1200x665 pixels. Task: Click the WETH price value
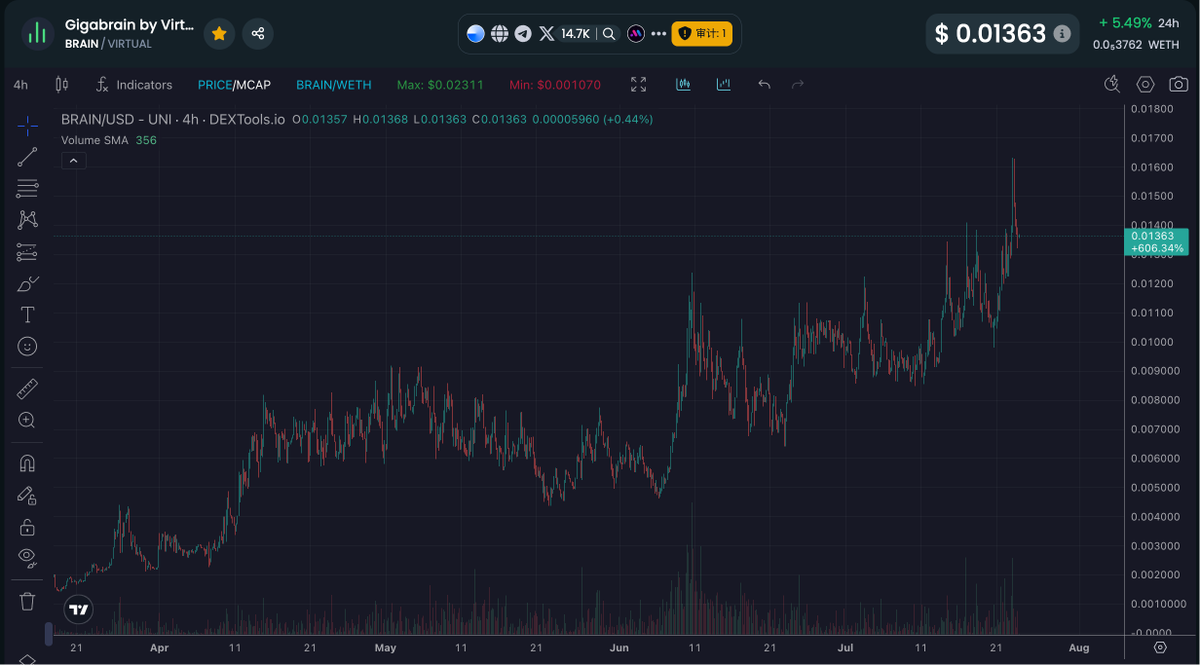[1136, 45]
